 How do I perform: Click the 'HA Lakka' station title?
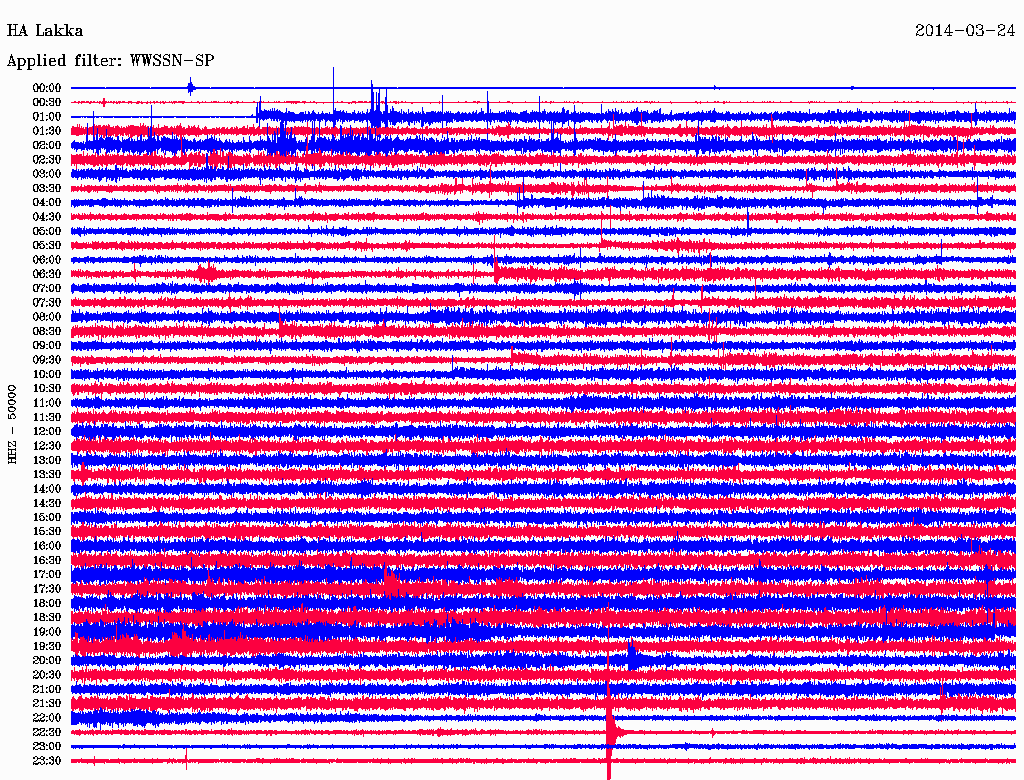tap(45, 31)
